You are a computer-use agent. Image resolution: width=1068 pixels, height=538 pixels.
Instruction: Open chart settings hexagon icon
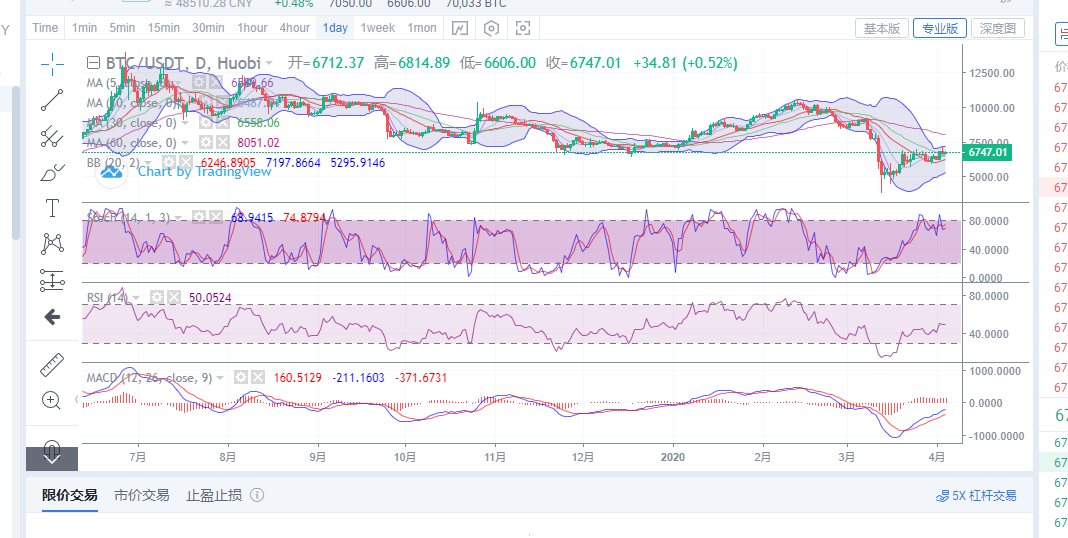click(x=491, y=28)
